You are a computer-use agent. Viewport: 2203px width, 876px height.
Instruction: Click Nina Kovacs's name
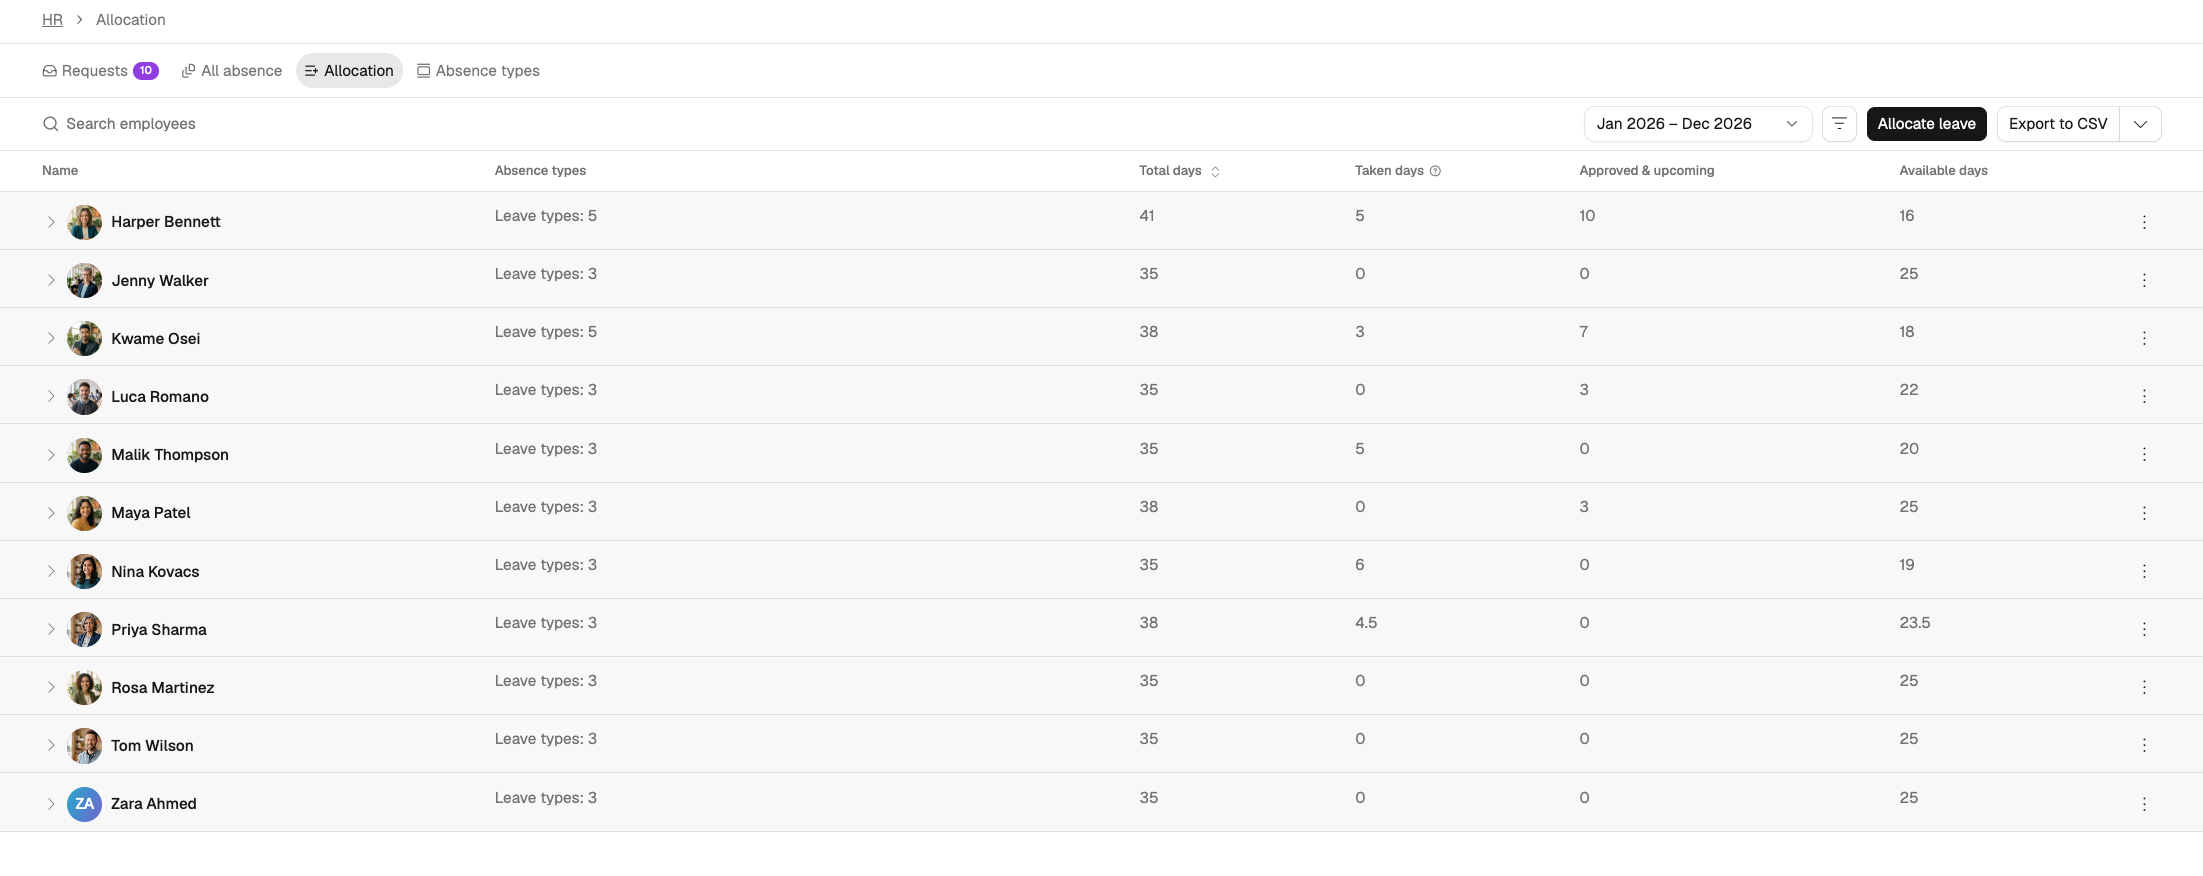[155, 572]
